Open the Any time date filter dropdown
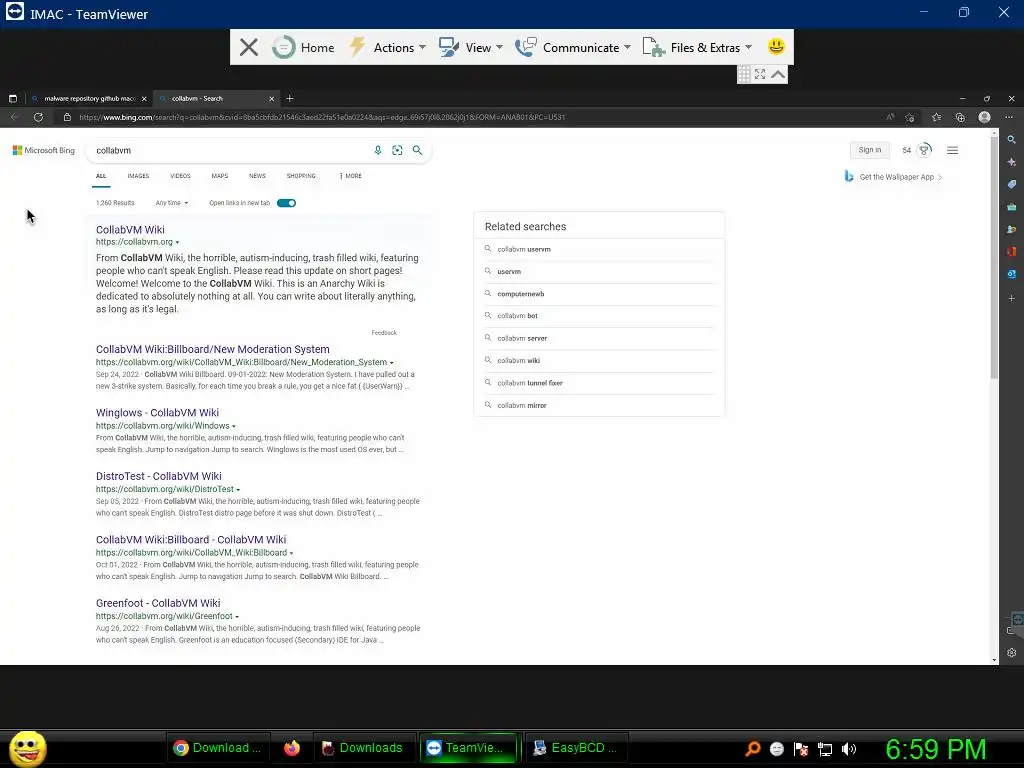Viewport: 1024px width, 768px height. tap(172, 203)
